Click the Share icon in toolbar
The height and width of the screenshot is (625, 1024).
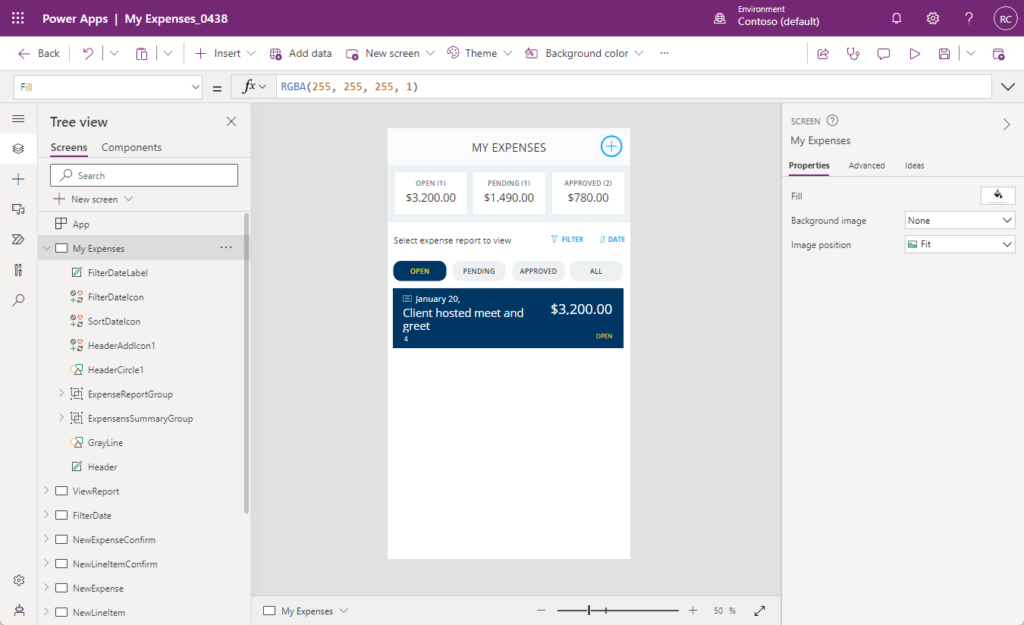pyautogui.click(x=823, y=54)
